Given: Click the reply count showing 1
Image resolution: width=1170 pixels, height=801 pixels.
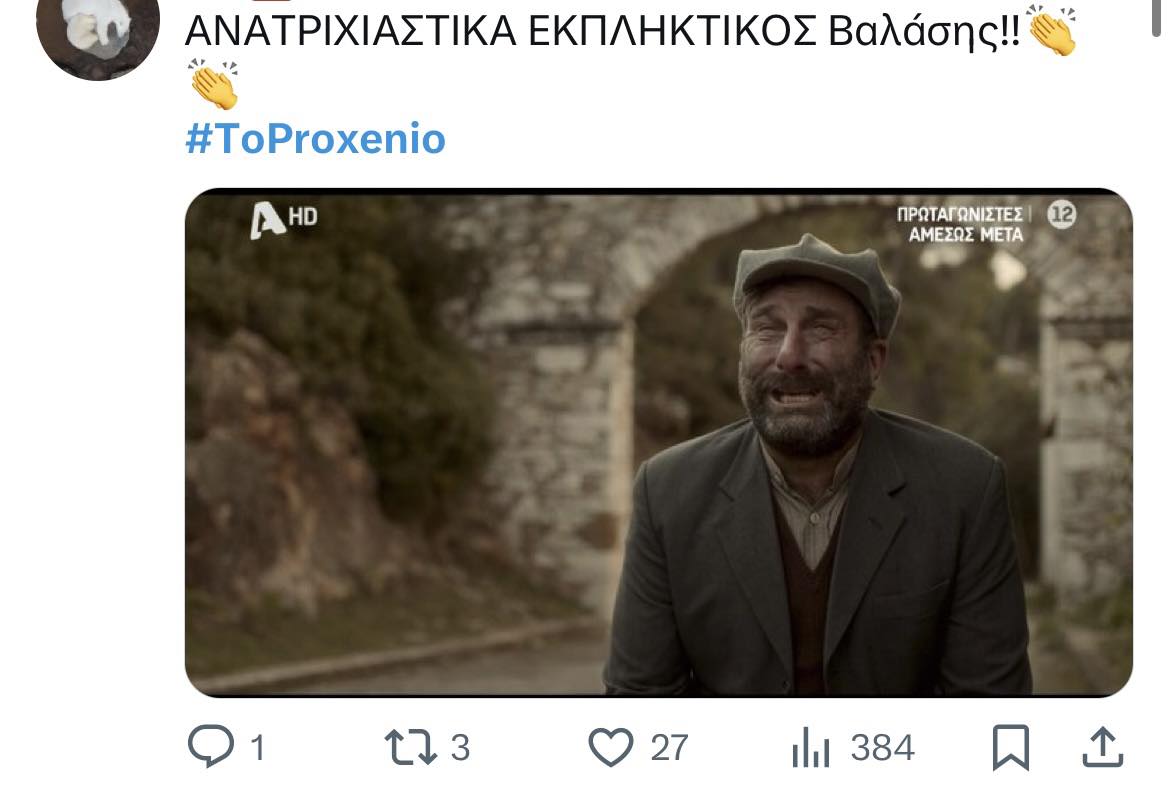Looking at the screenshot, I should pos(258,748).
